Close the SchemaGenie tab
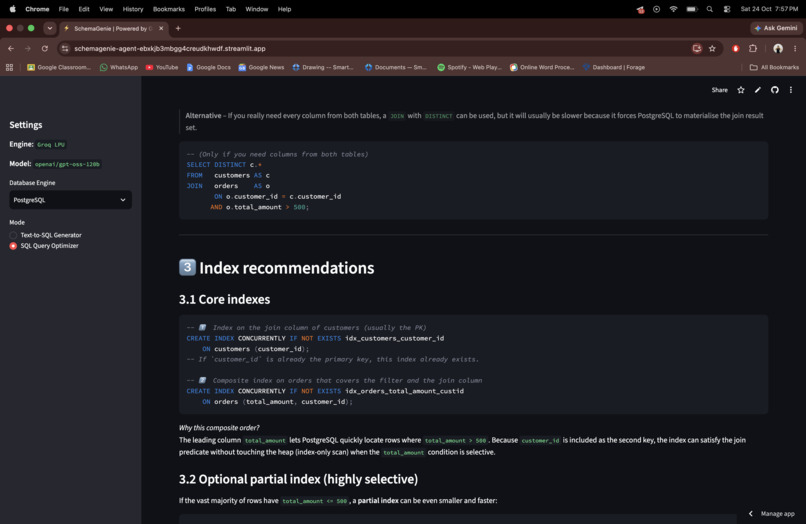The width and height of the screenshot is (806, 524). pyautogui.click(x=161, y=28)
